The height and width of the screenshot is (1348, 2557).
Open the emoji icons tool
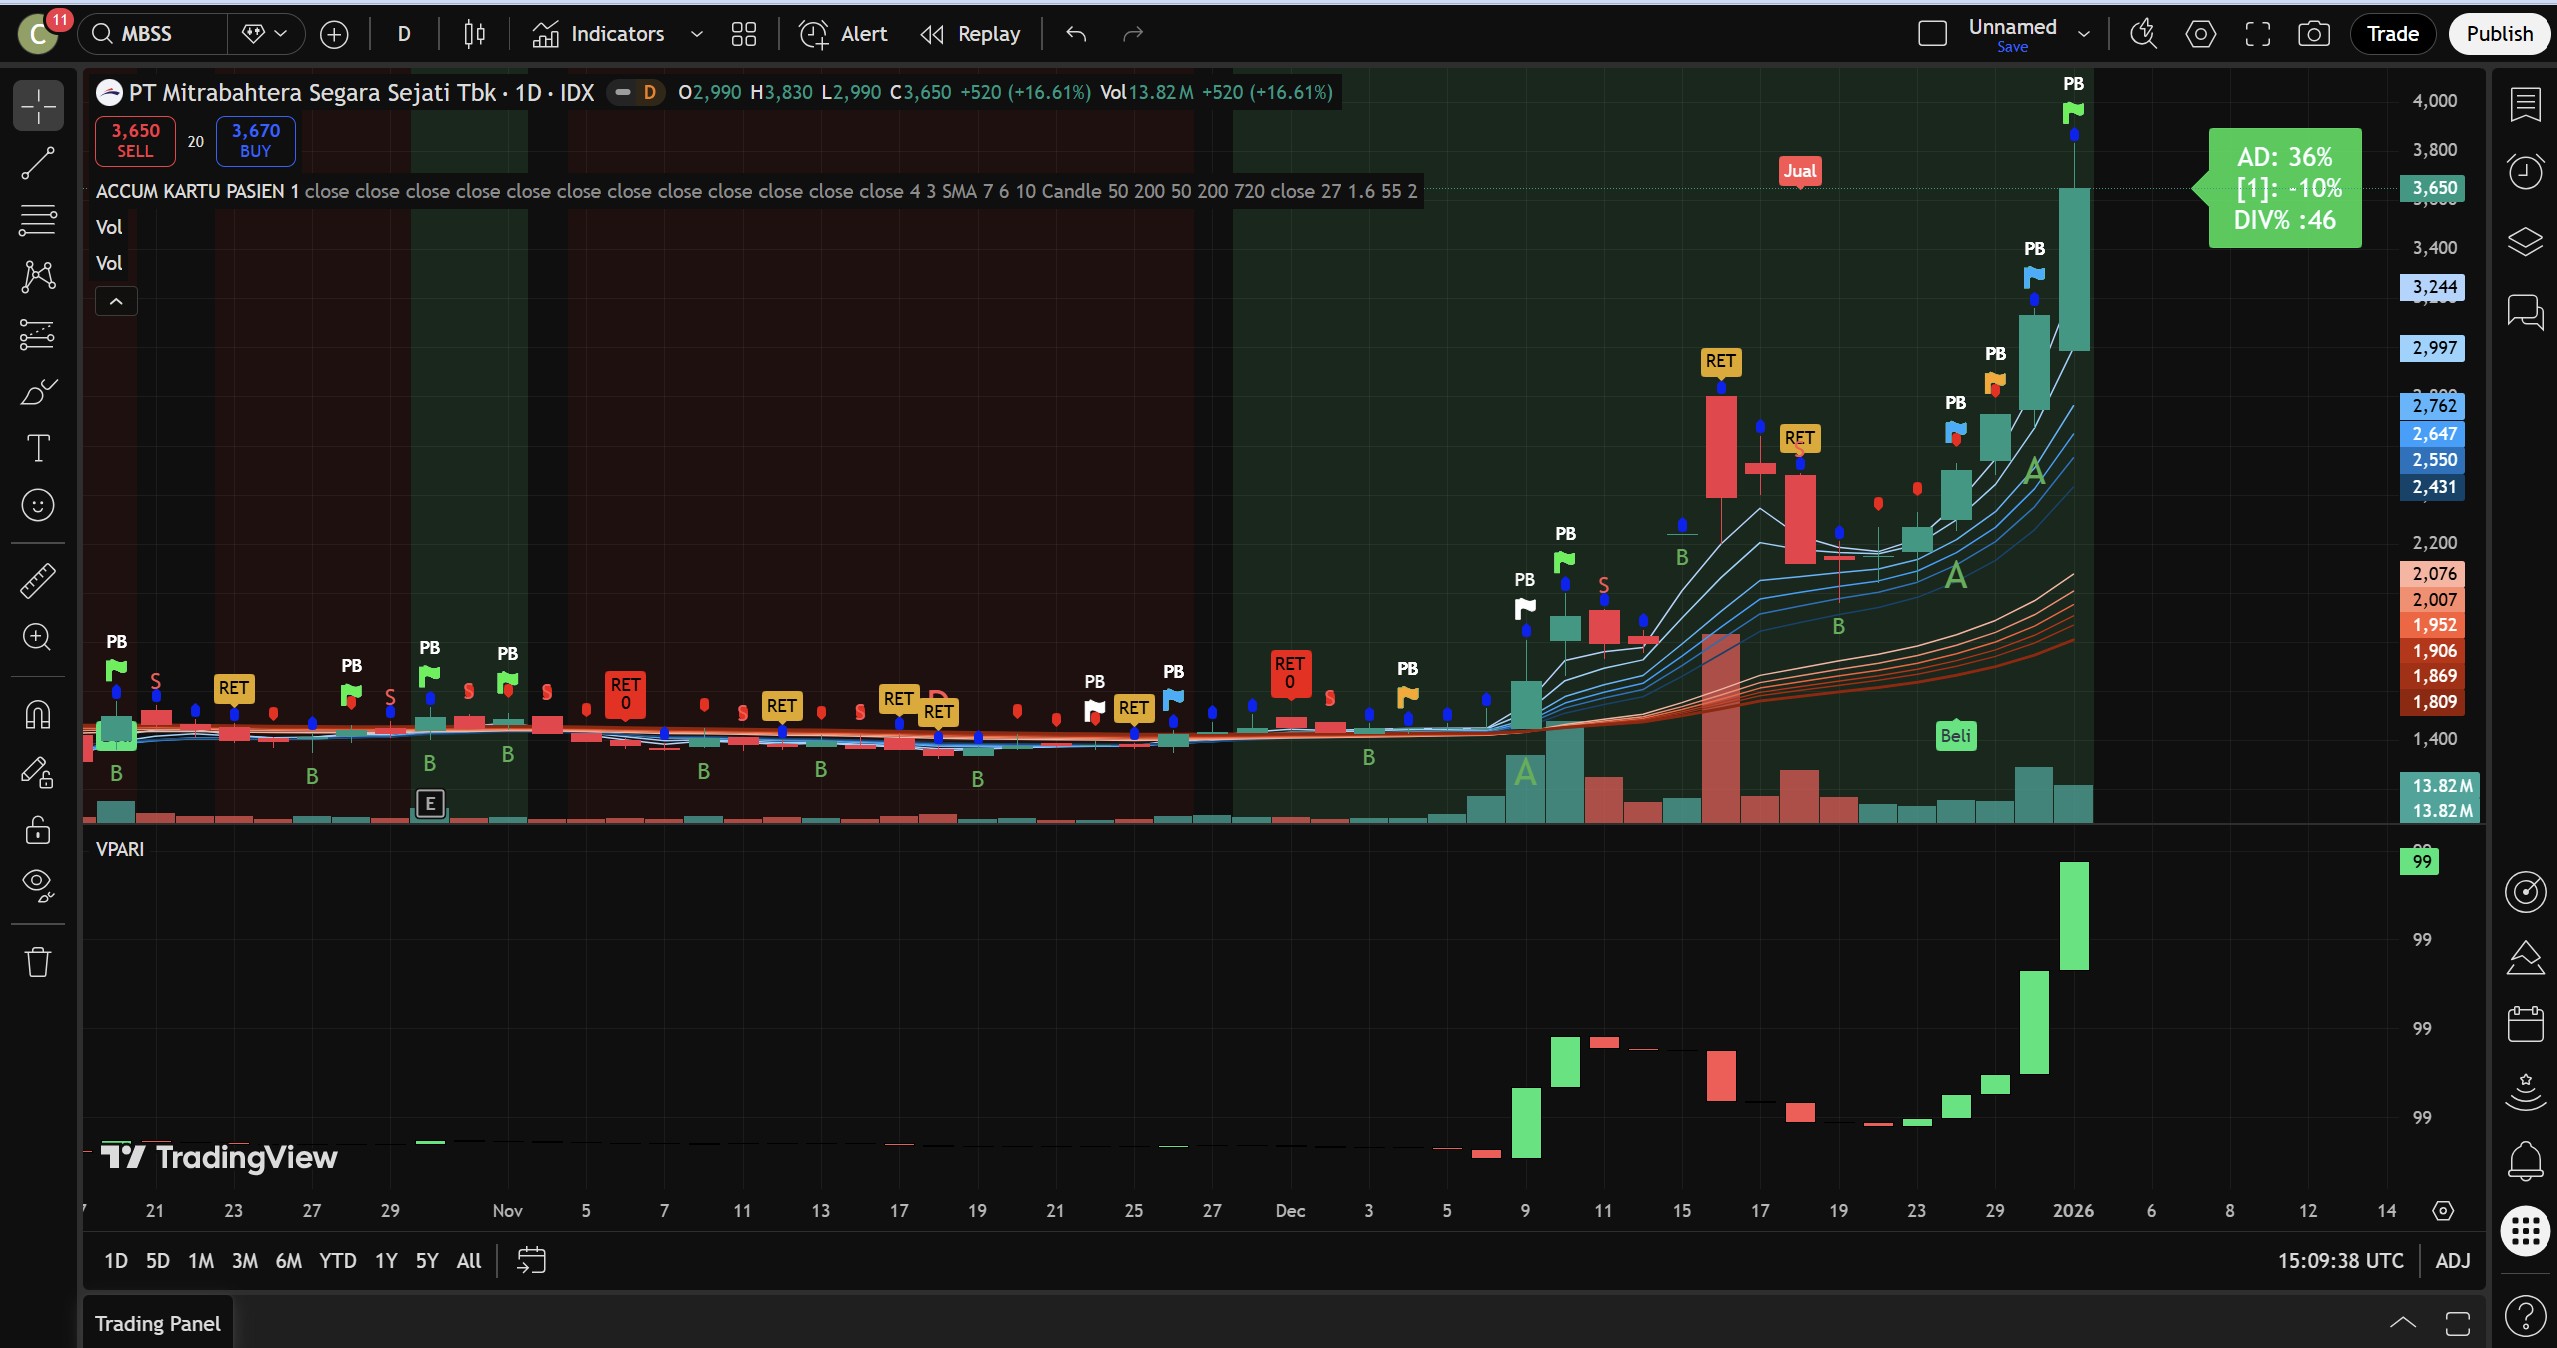(x=38, y=505)
